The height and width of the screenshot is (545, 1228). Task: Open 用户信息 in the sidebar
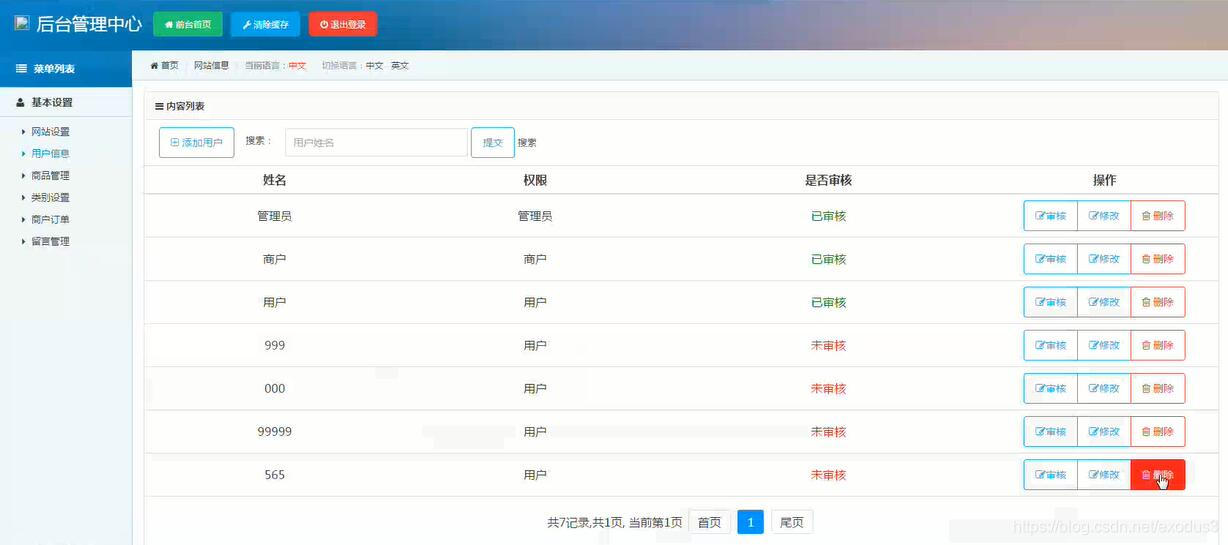coord(50,154)
